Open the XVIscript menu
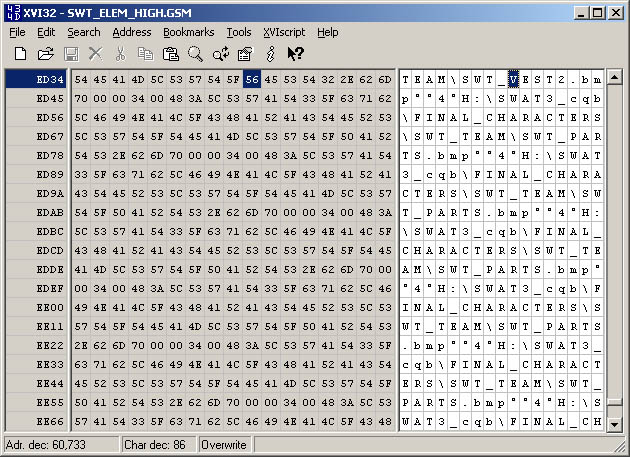Screen dimensions: 630x457 (284, 32)
